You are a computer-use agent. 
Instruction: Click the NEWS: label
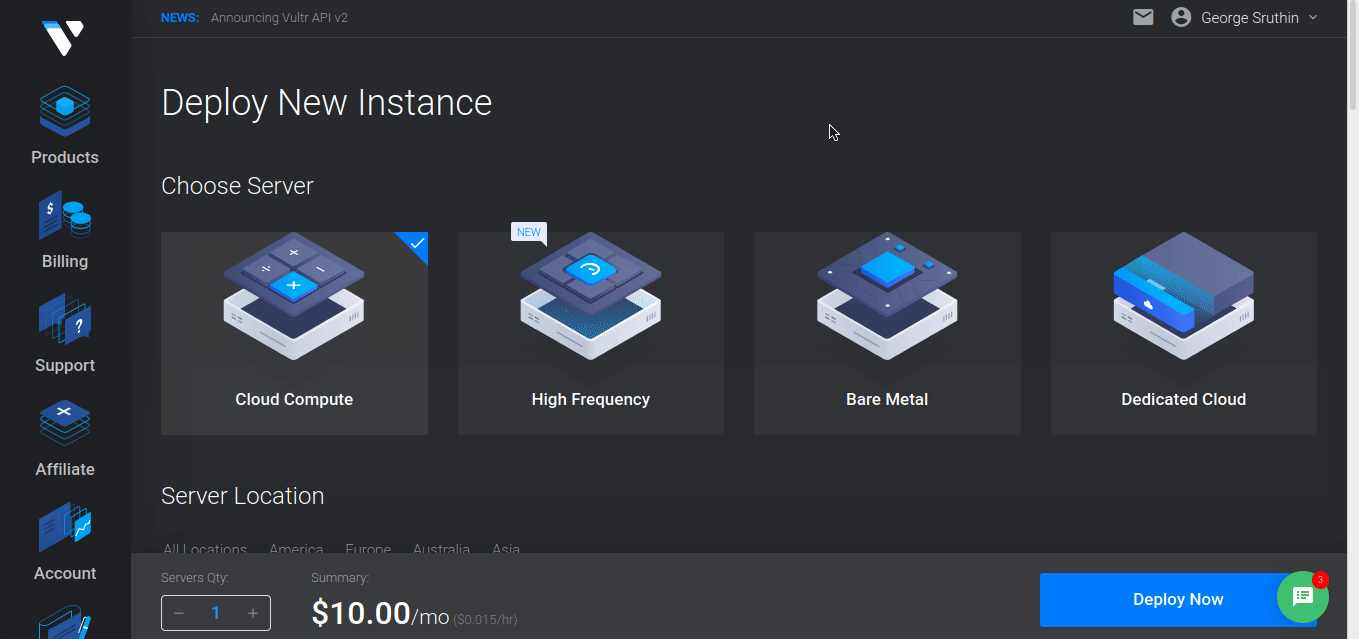click(180, 18)
